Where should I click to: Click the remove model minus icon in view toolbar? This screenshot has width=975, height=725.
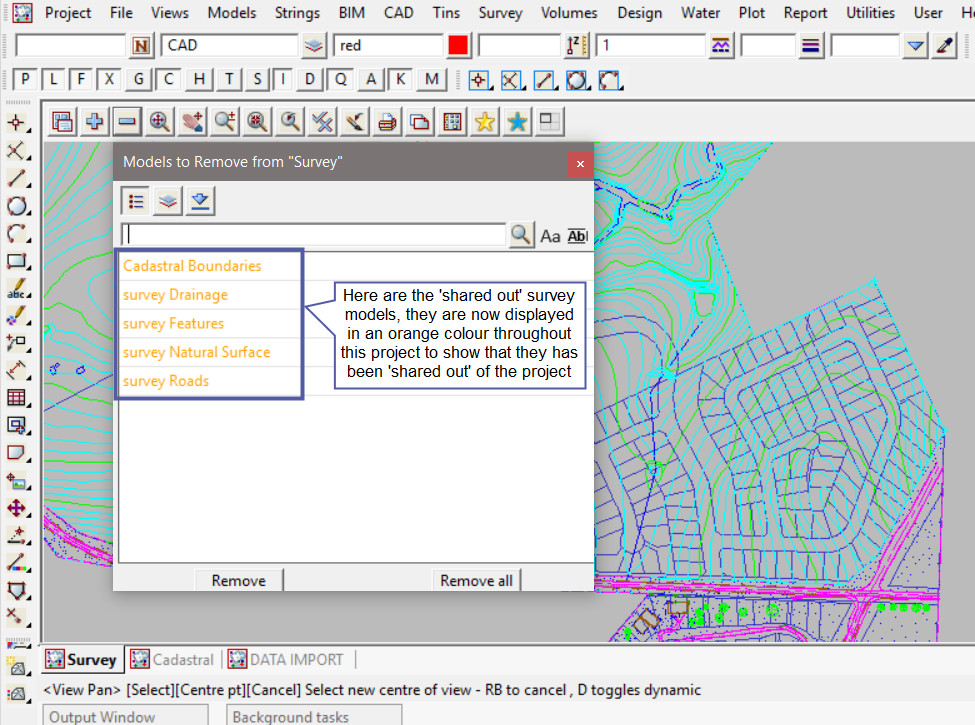point(126,121)
